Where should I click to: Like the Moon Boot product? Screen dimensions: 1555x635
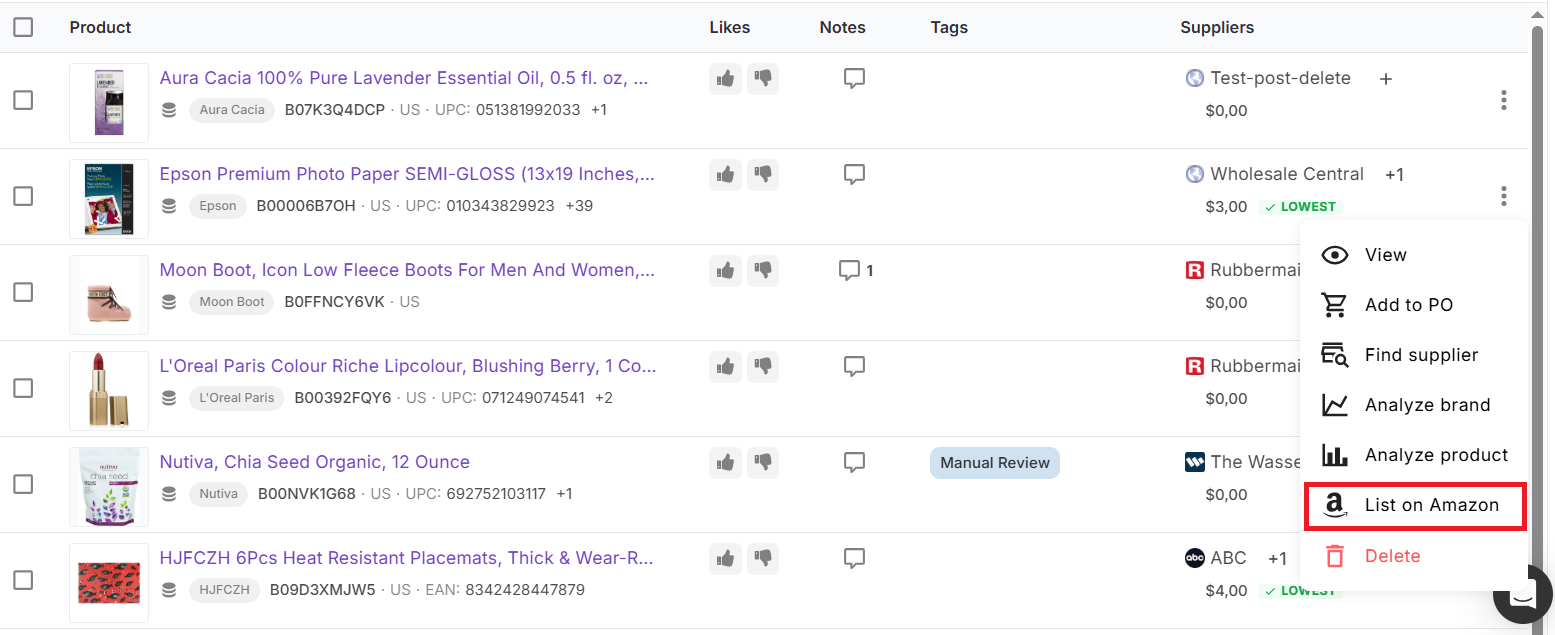coord(725,271)
